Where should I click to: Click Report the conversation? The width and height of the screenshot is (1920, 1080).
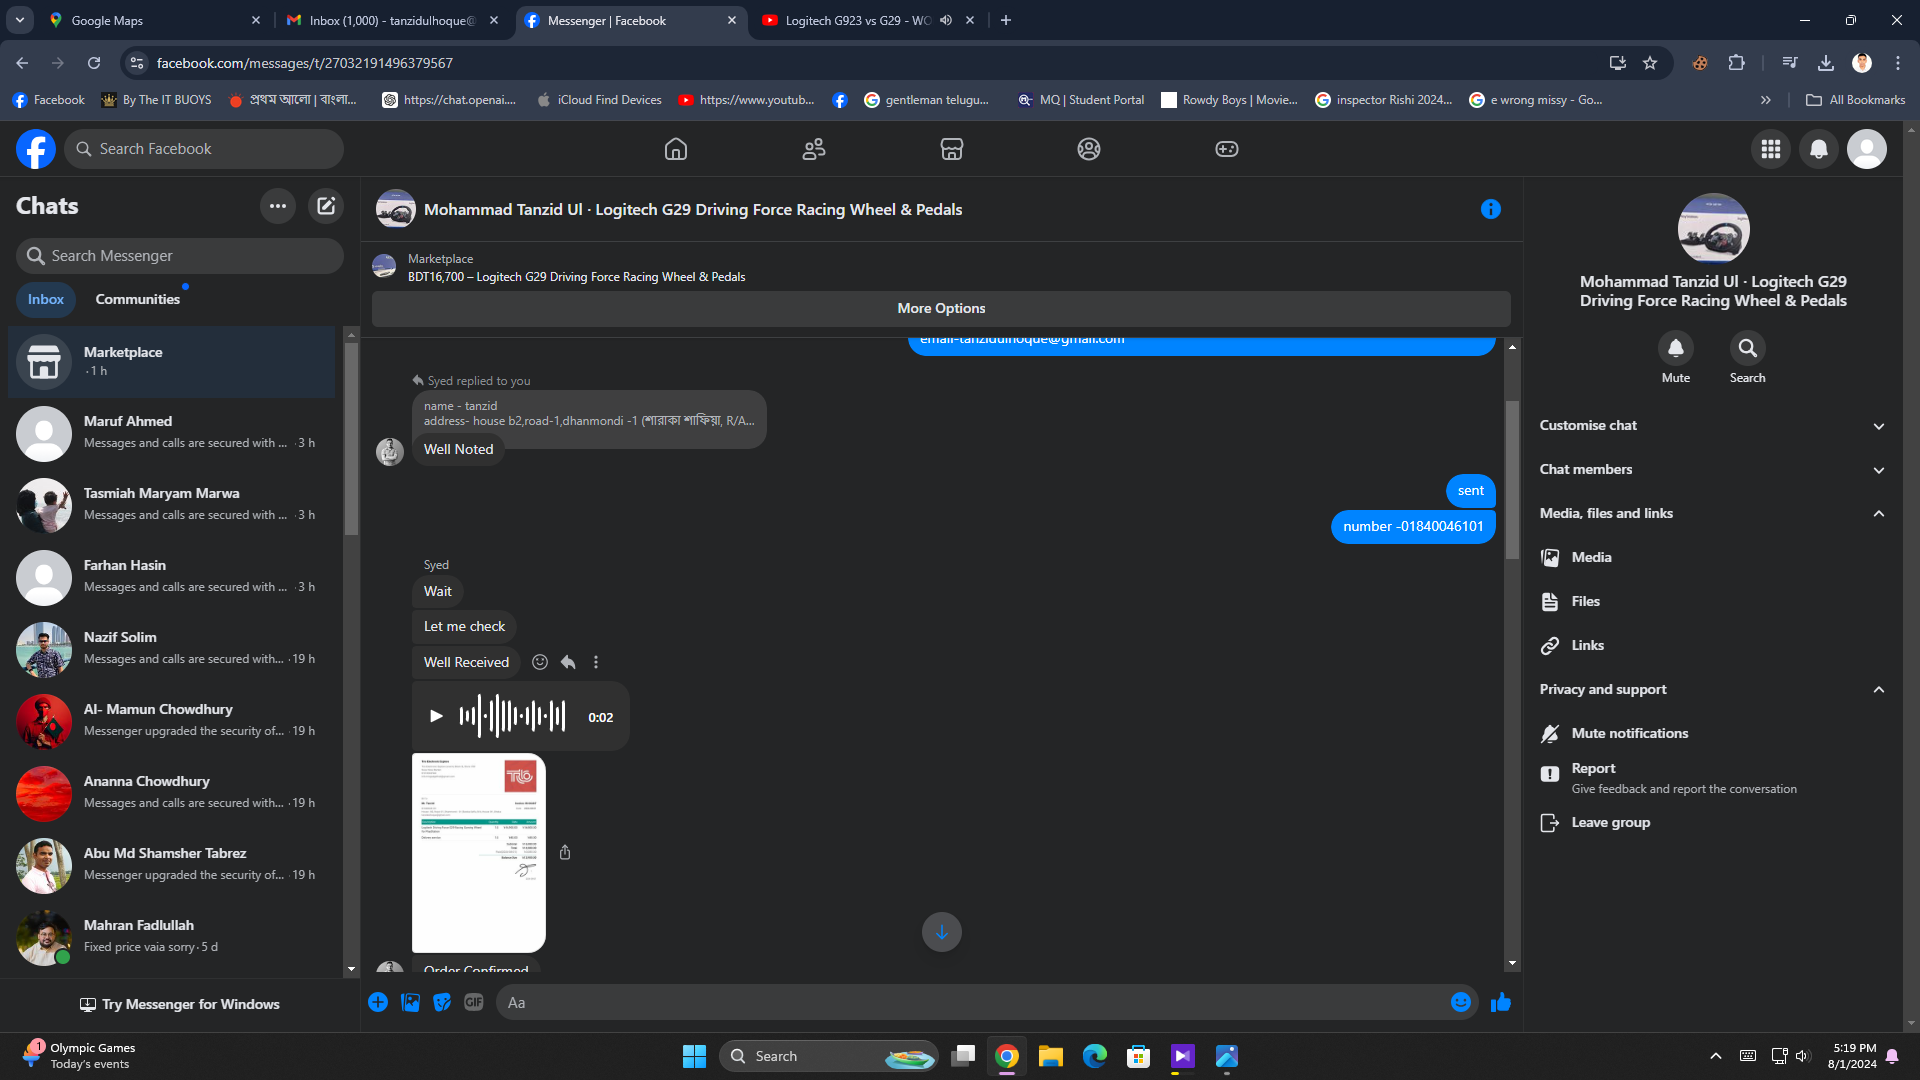[1713, 778]
